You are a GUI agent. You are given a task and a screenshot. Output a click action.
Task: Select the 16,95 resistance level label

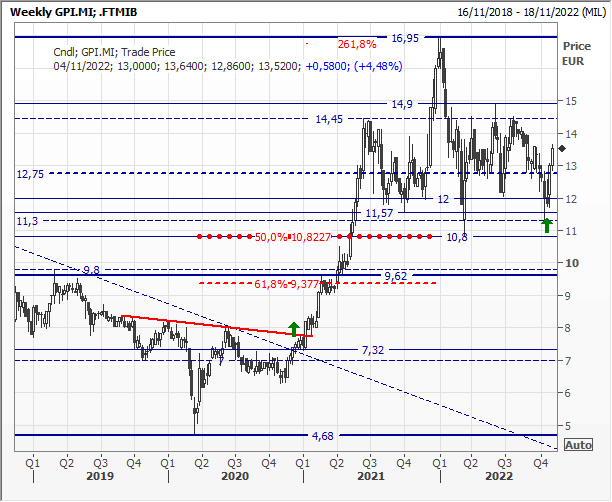pos(405,38)
